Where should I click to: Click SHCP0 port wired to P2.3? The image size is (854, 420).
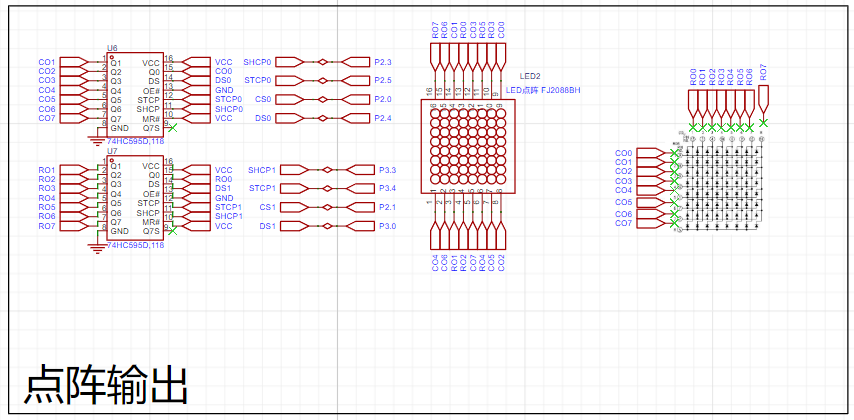pos(290,62)
